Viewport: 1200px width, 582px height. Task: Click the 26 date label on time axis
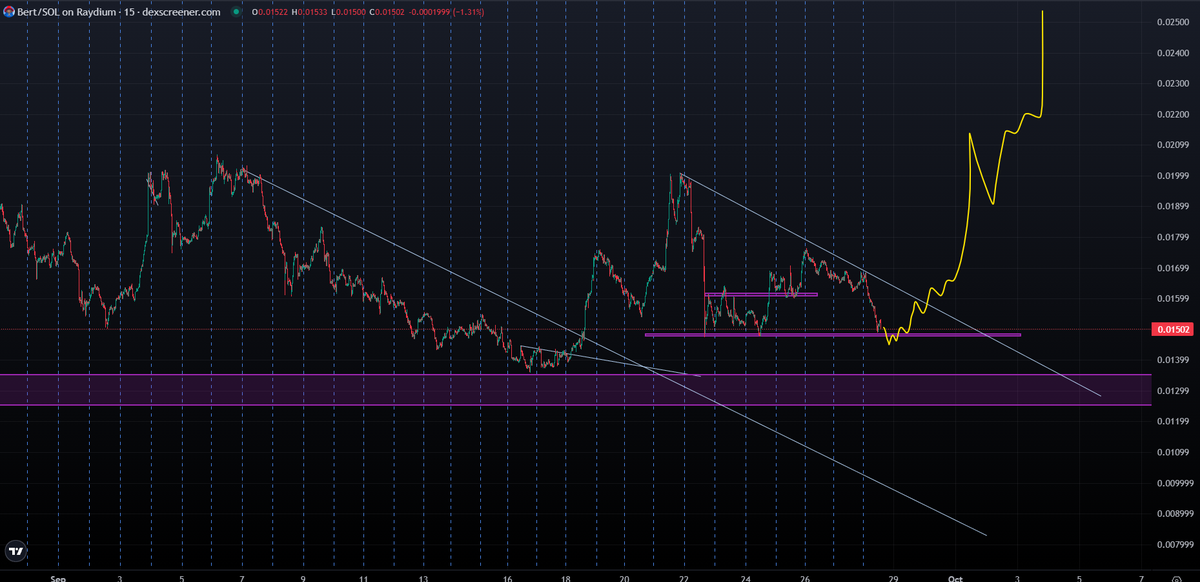[805, 578]
